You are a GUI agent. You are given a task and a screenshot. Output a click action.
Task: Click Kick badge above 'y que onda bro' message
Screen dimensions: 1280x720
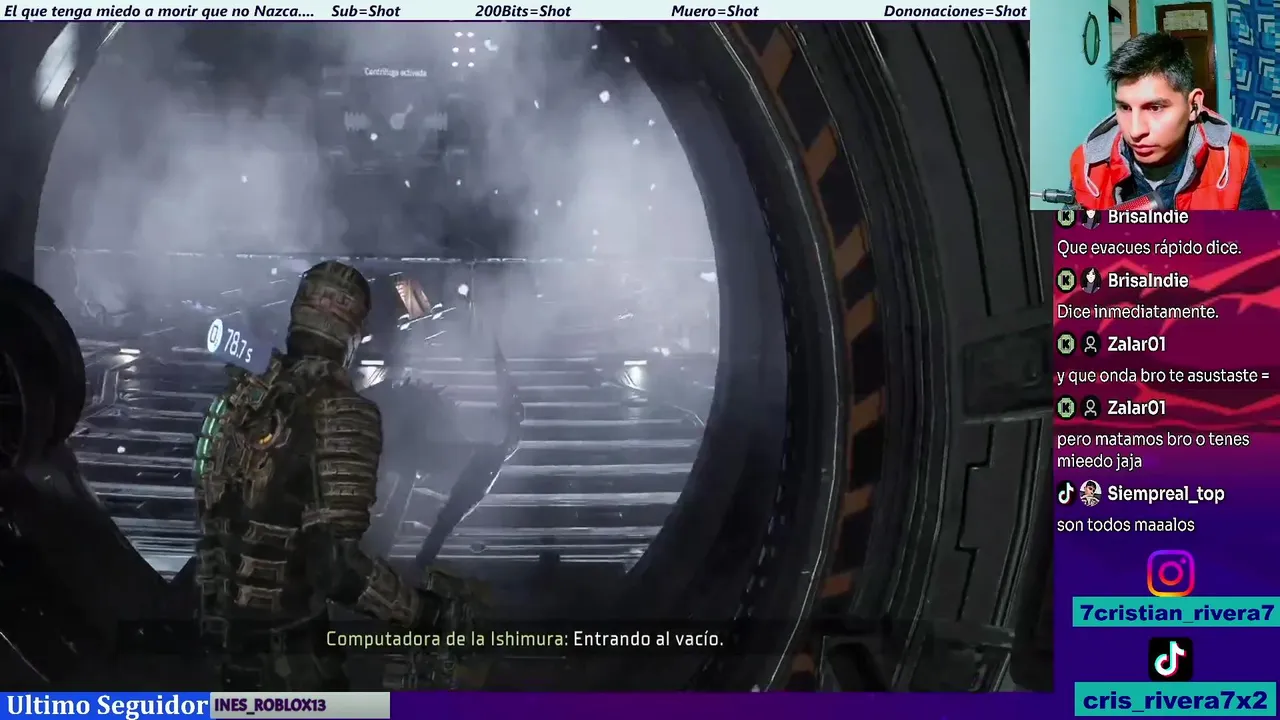(x=1066, y=344)
